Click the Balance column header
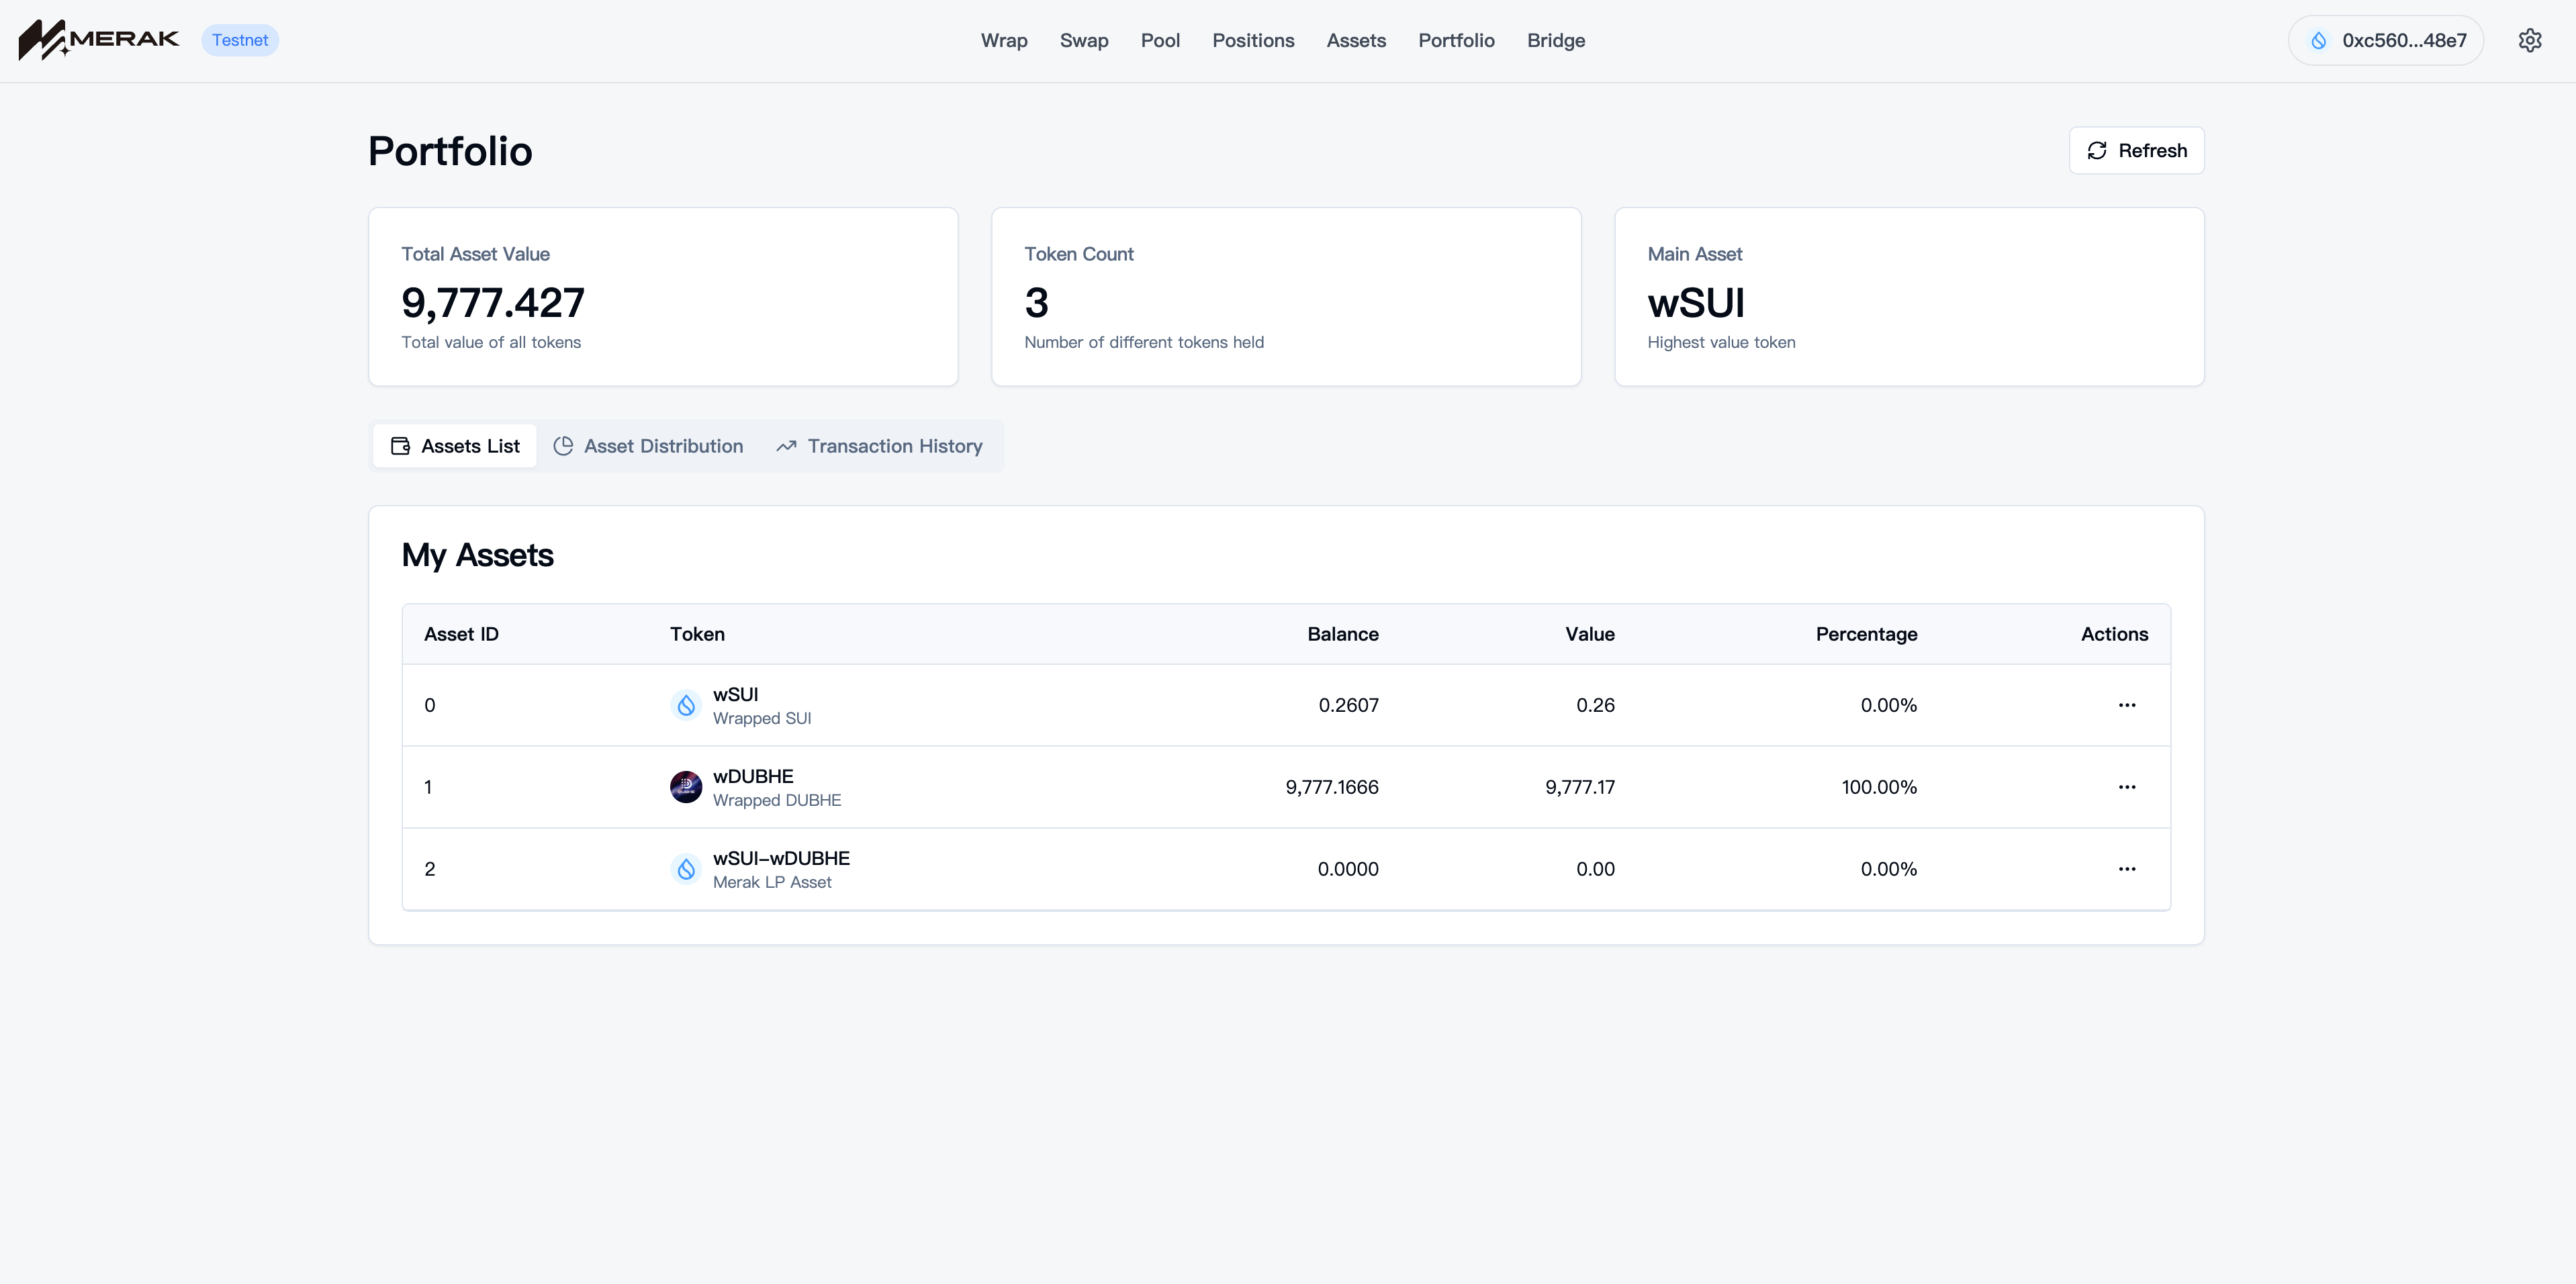 pos(1343,634)
